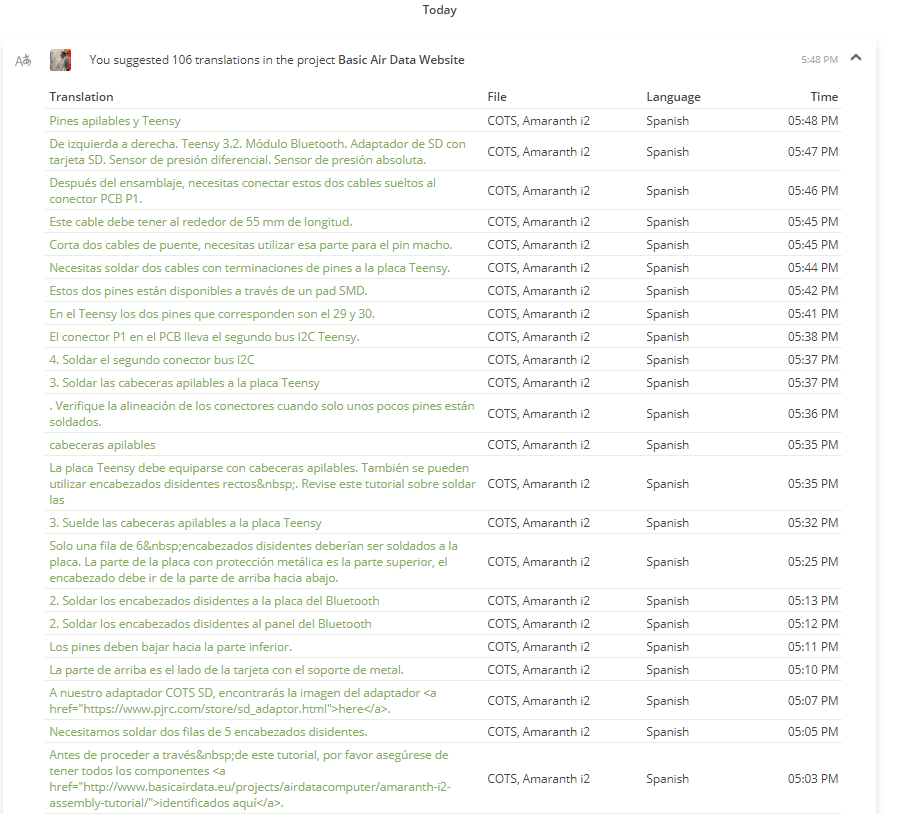Click the 05:46 PM time cell
Image resolution: width=909 pixels, height=814 pixels.
[x=813, y=191]
